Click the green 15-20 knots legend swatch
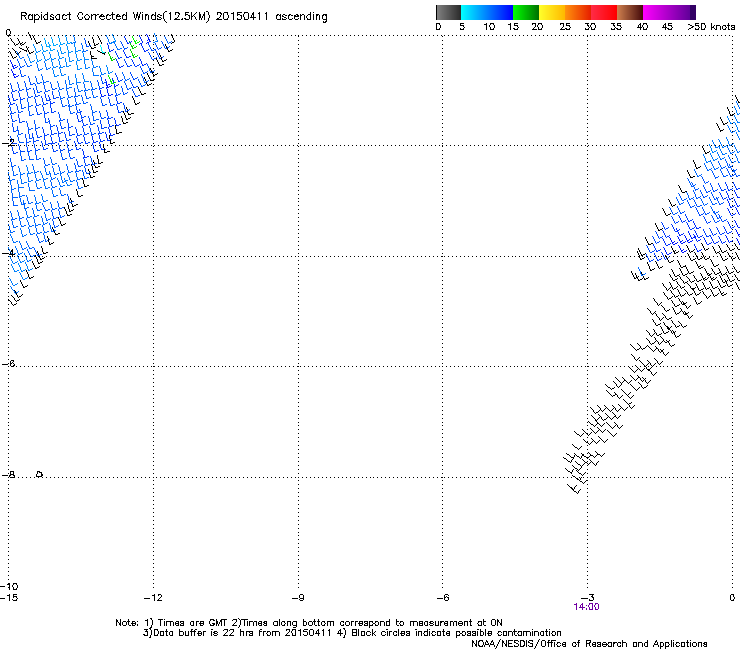The width and height of the screenshot is (740, 650). (526, 12)
